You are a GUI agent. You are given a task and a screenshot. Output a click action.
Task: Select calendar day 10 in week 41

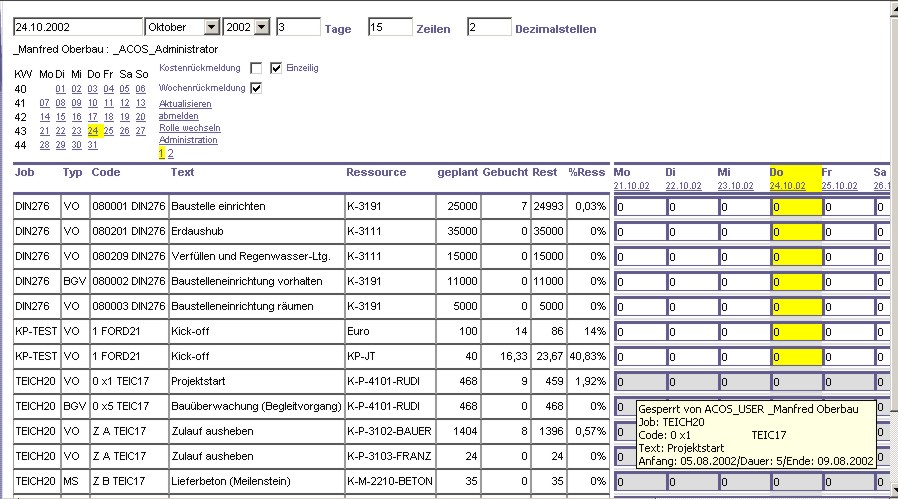pos(93,103)
